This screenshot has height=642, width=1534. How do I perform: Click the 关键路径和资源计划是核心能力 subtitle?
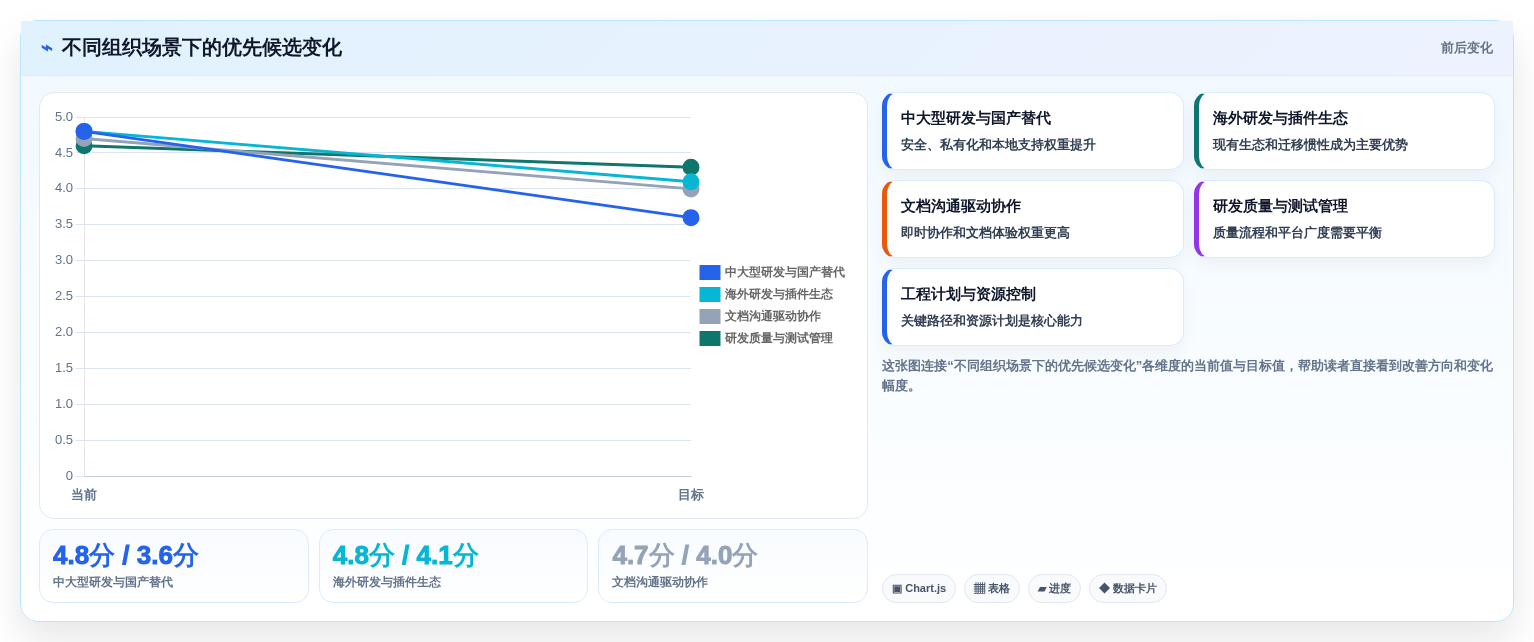991,321
